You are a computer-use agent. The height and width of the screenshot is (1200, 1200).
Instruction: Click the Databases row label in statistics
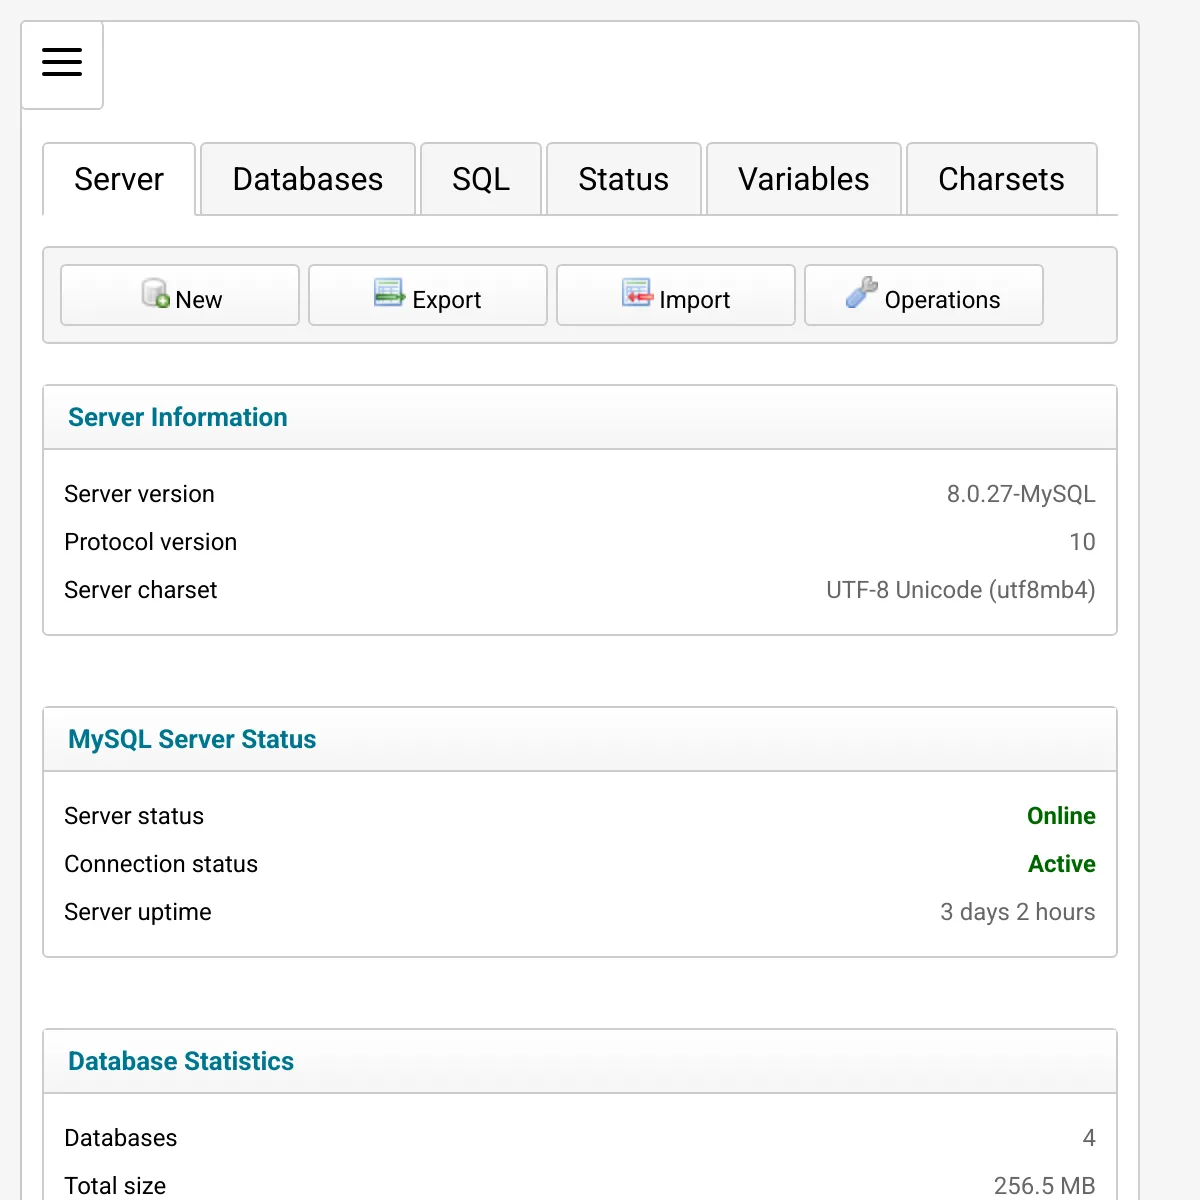coord(121,1138)
